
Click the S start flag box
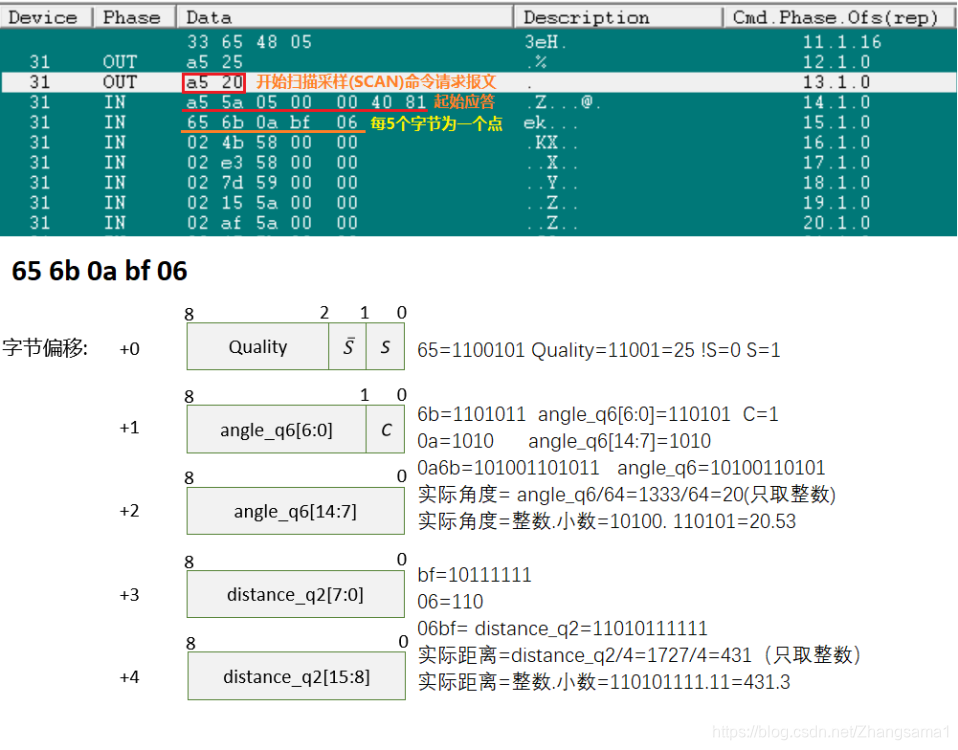[x=386, y=346]
